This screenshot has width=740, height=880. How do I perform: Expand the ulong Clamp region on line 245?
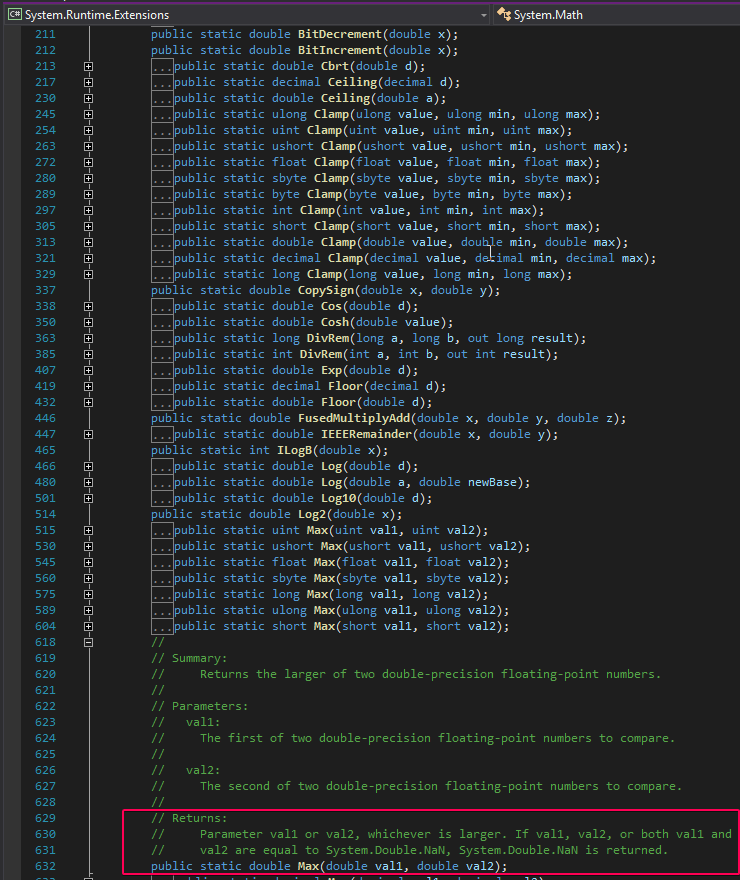88,114
